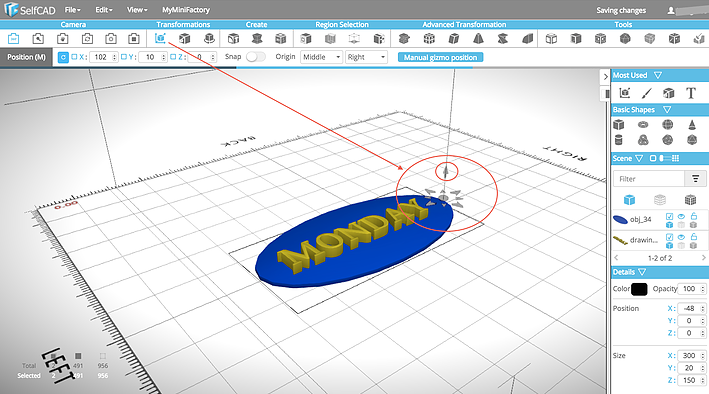This screenshot has height=394, width=709.
Task: Add a cone from Basic Shapes
Action: pyautogui.click(x=692, y=124)
